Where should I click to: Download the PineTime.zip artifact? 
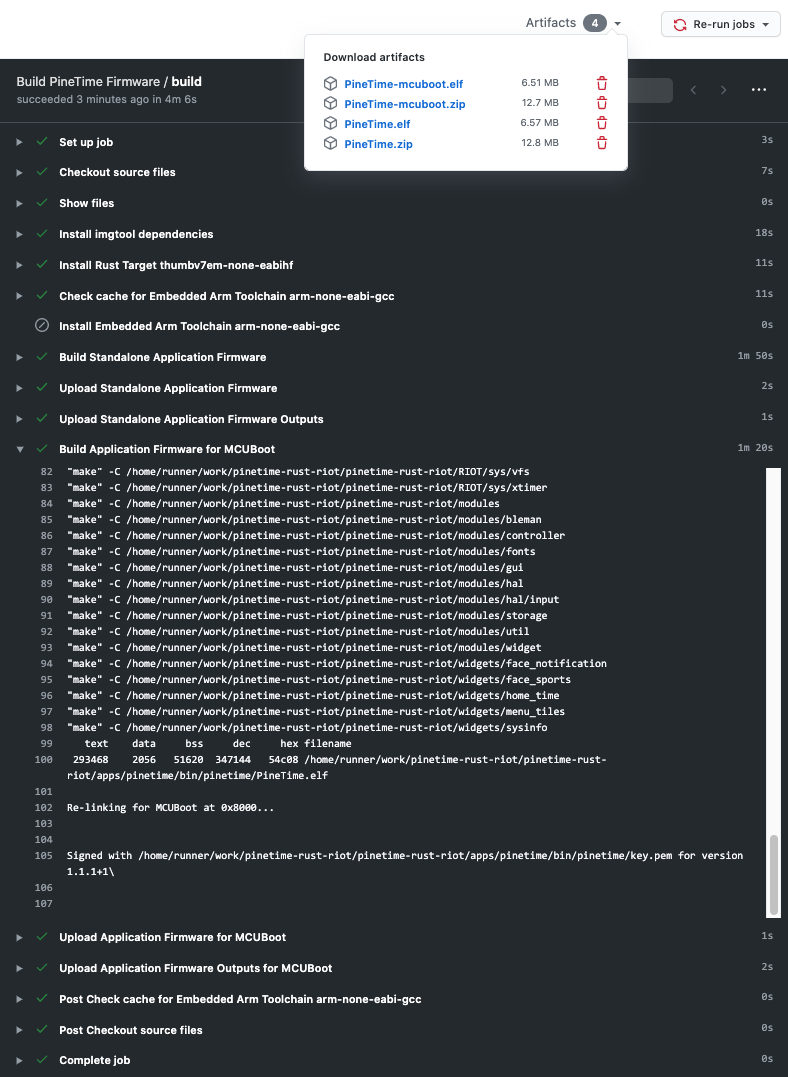378,144
